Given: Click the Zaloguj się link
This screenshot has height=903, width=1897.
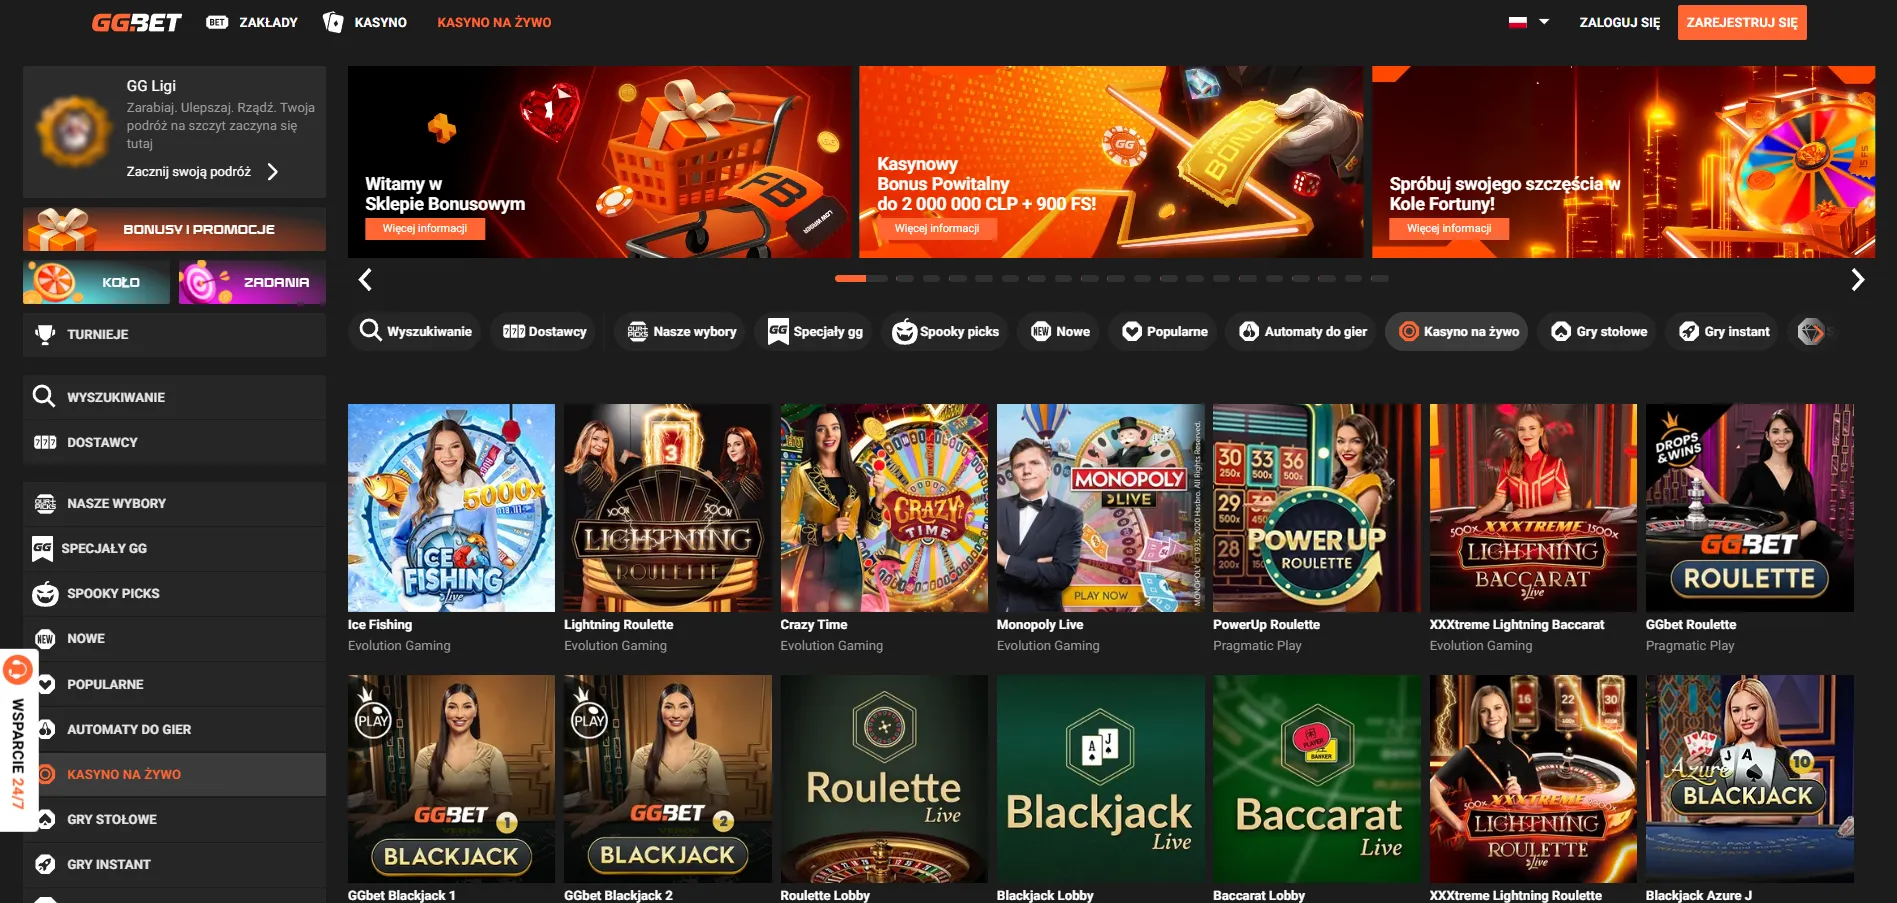Looking at the screenshot, I should point(1619,22).
